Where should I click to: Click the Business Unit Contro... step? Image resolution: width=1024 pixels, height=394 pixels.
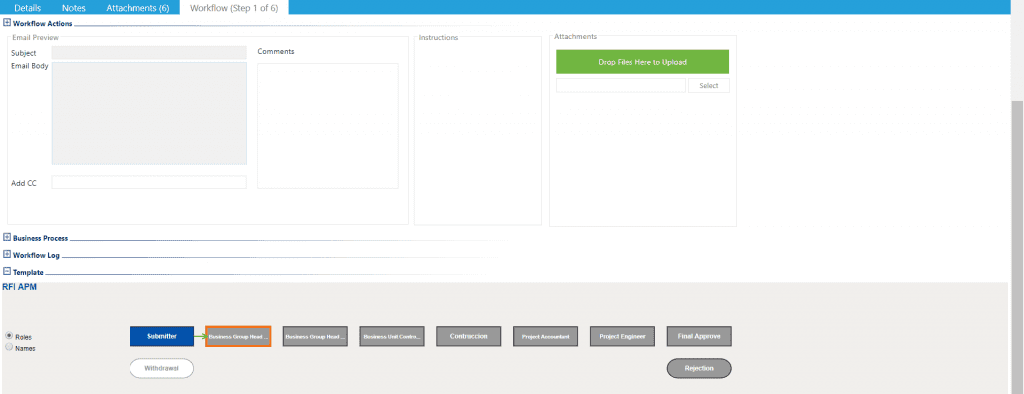(392, 337)
